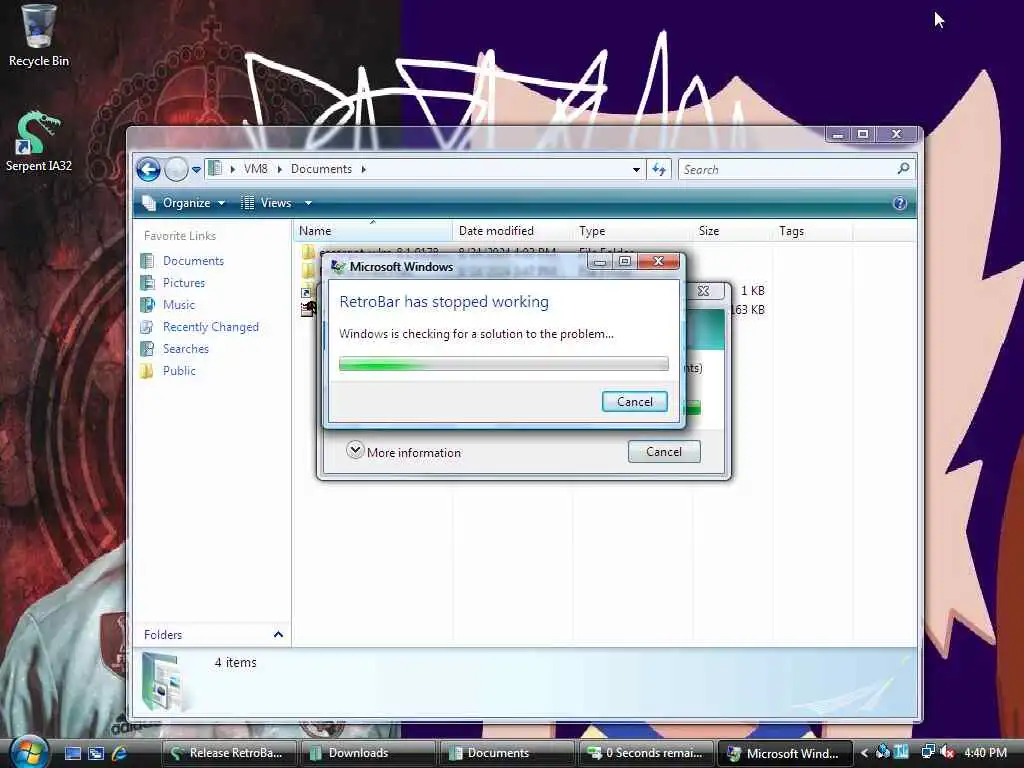Click the Pictures icon in Favorite Links
Screen dimensions: 1024x768
148,283
